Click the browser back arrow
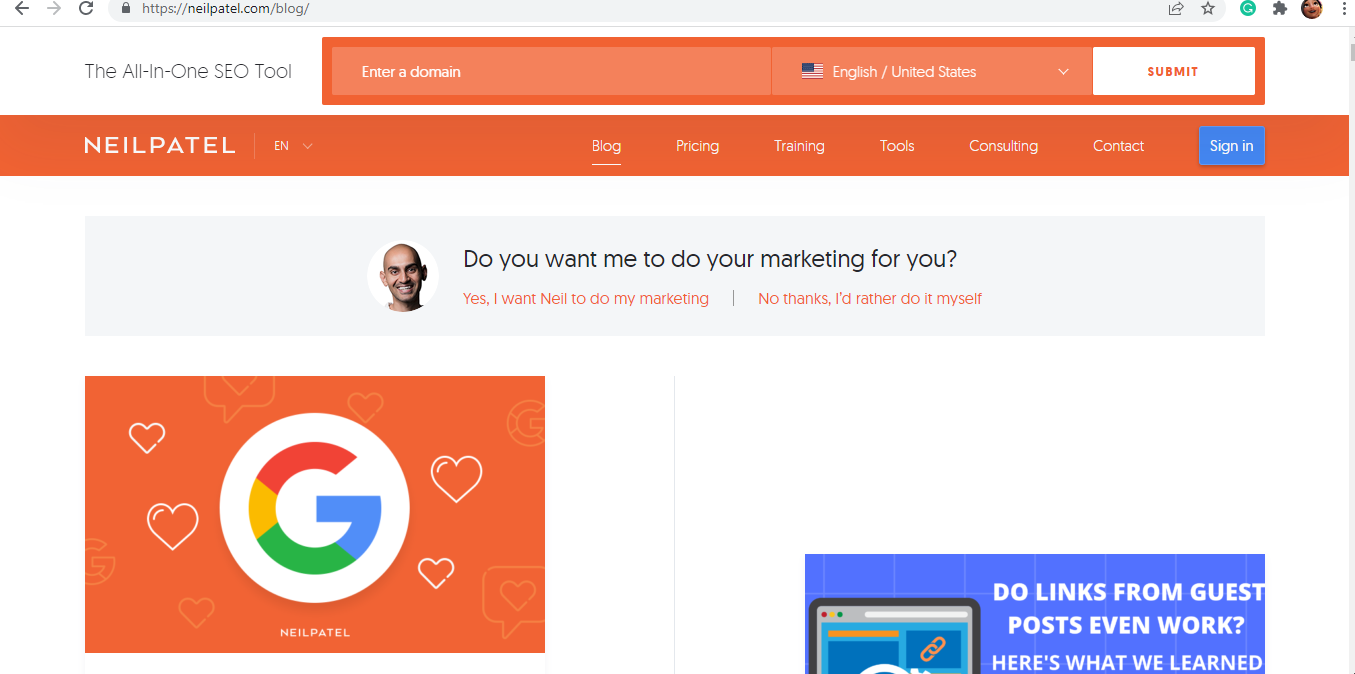This screenshot has height=674, width=1355. coord(21,8)
